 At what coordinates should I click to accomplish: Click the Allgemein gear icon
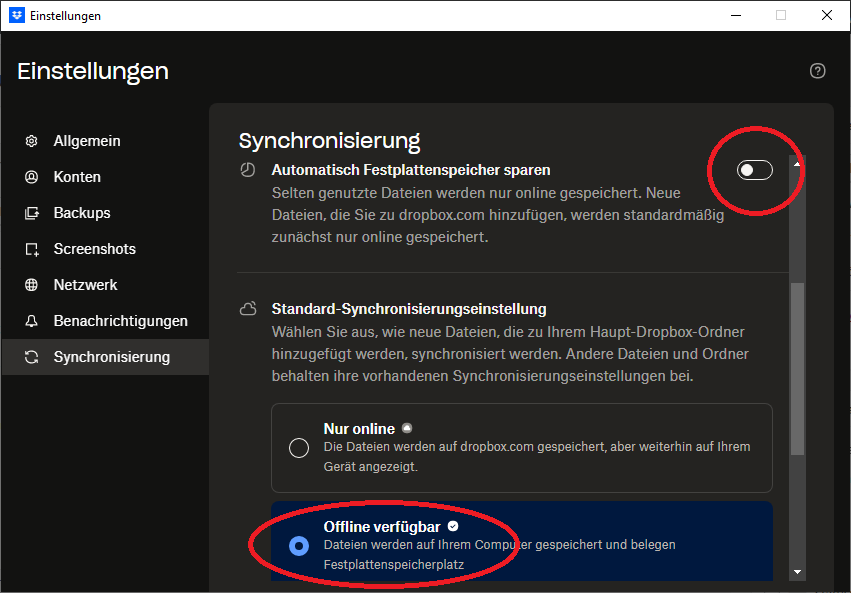32,141
